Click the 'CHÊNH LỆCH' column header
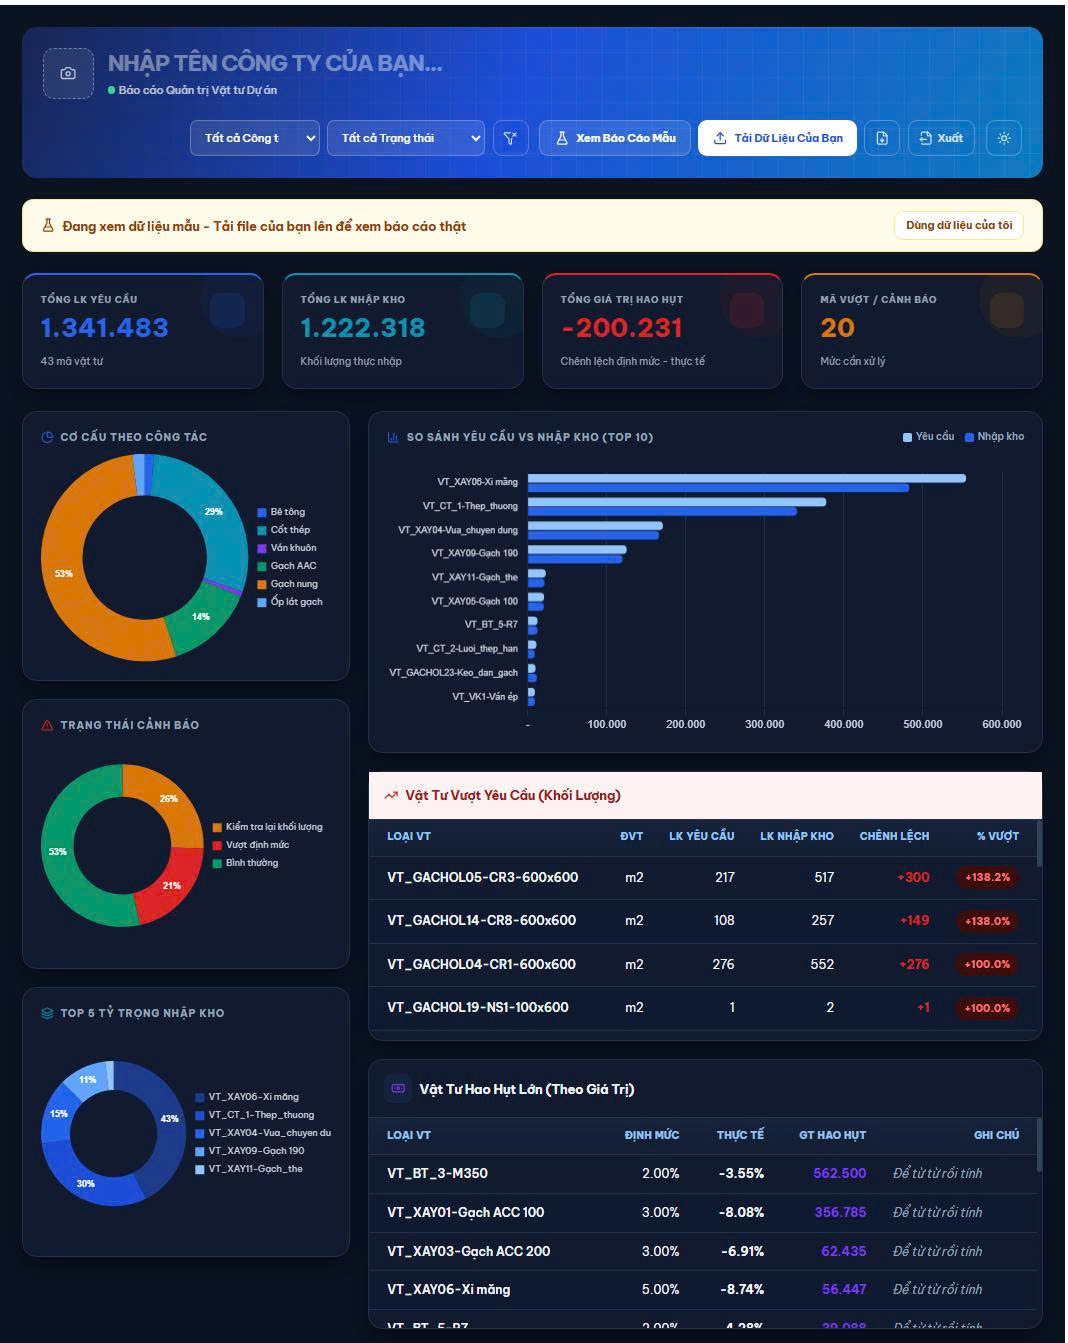This screenshot has height=1343, width=1068. (894, 836)
